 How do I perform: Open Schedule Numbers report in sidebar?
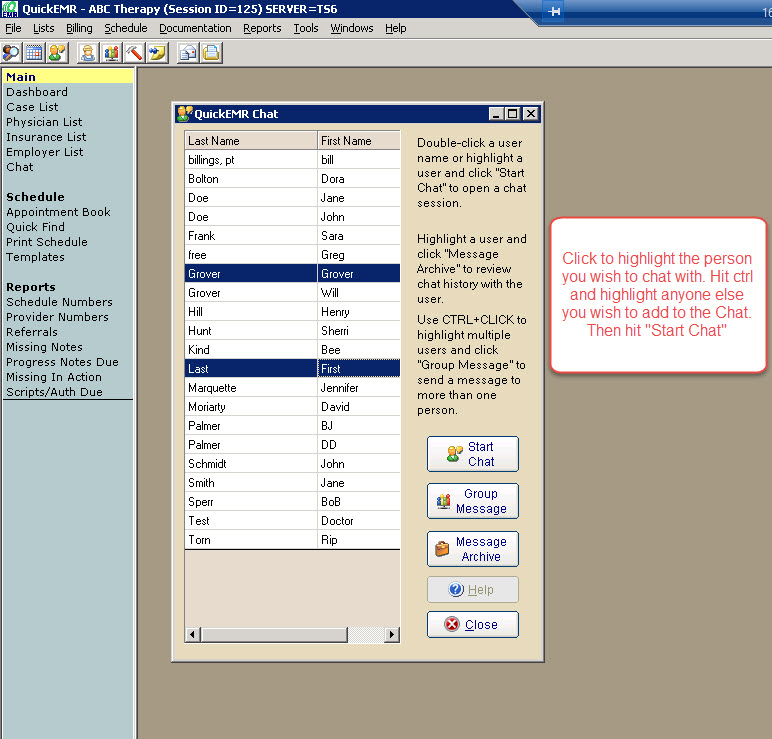[x=59, y=302]
